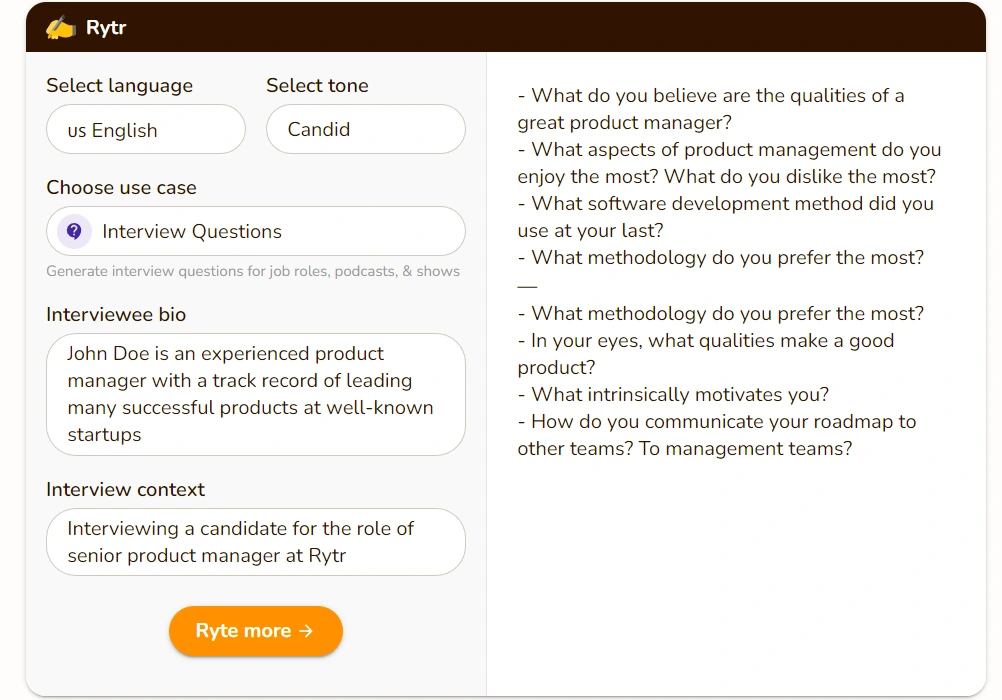Click the dash separator line in output

pos(527,286)
